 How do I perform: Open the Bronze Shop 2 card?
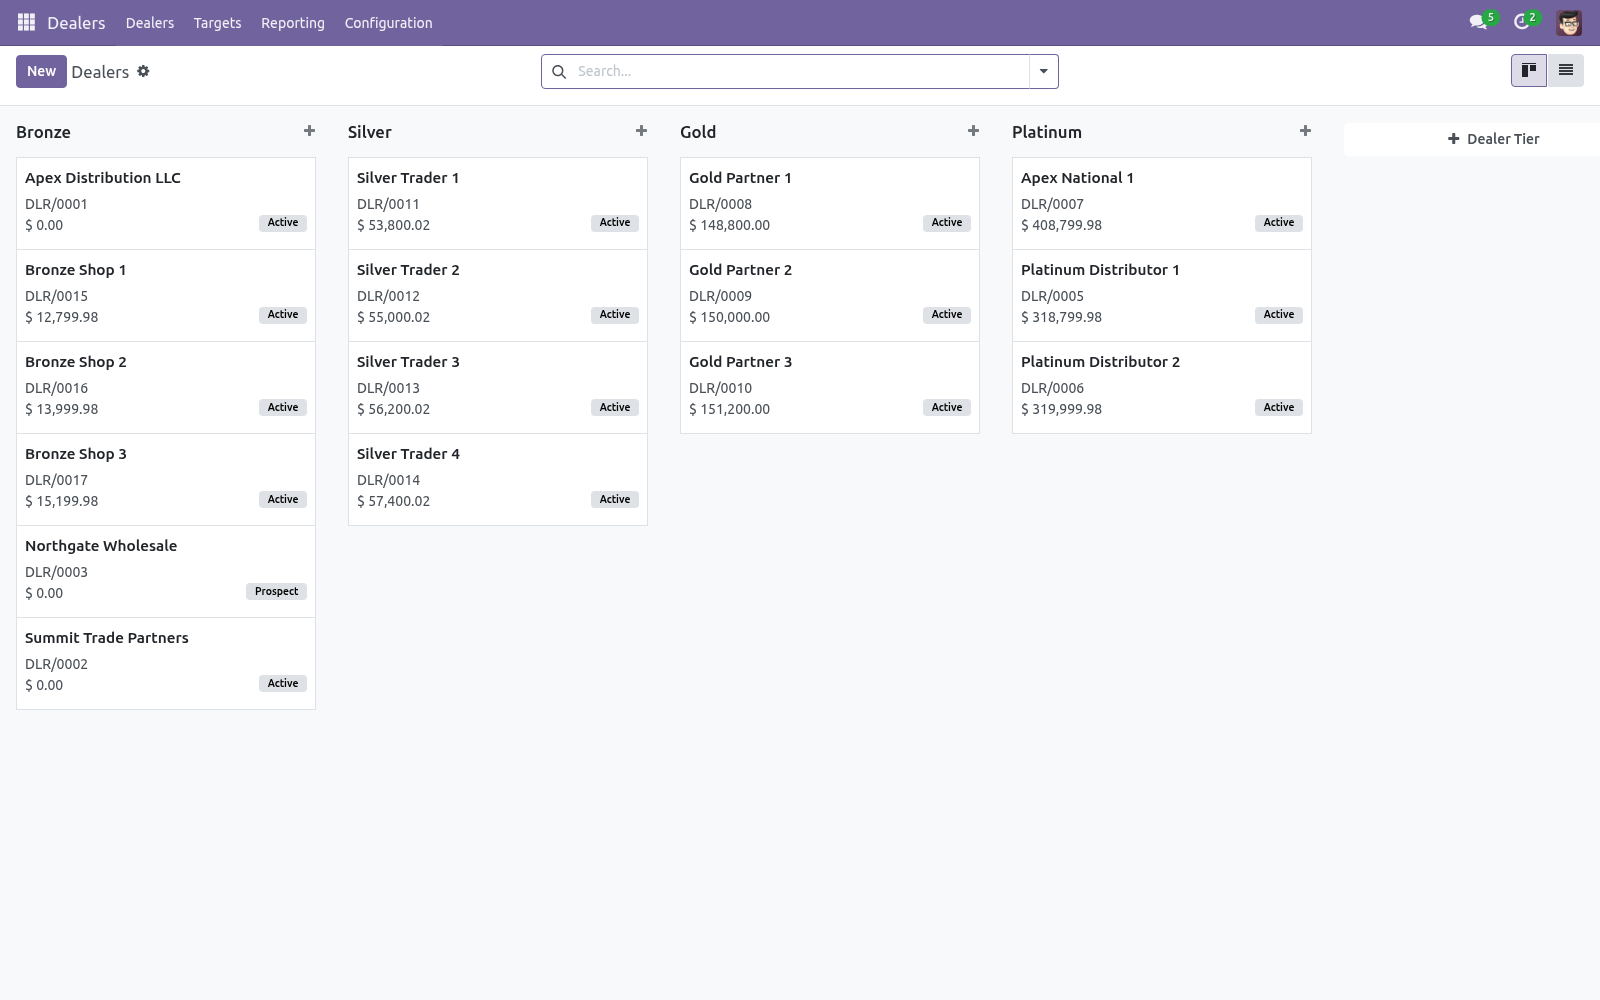[x=166, y=387]
